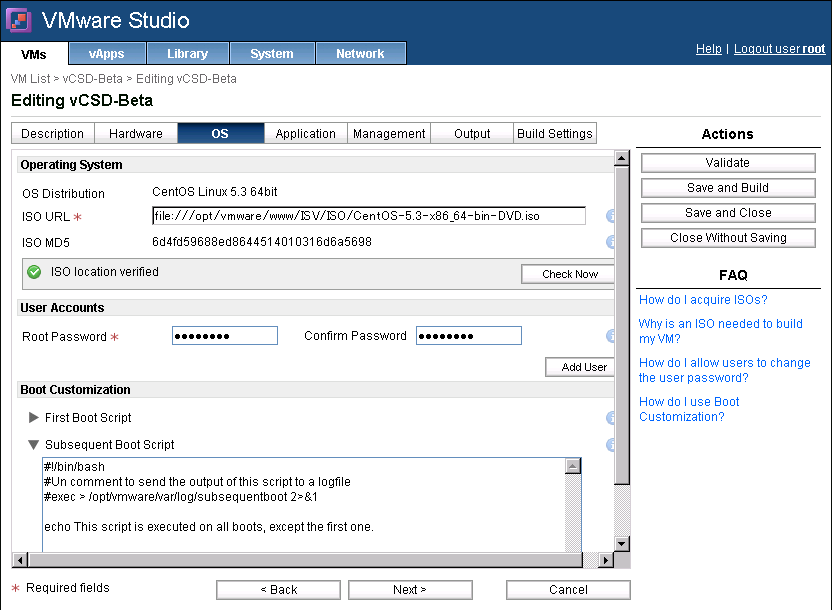
Task: Open info icon beside Confirm Password field
Action: 610,336
